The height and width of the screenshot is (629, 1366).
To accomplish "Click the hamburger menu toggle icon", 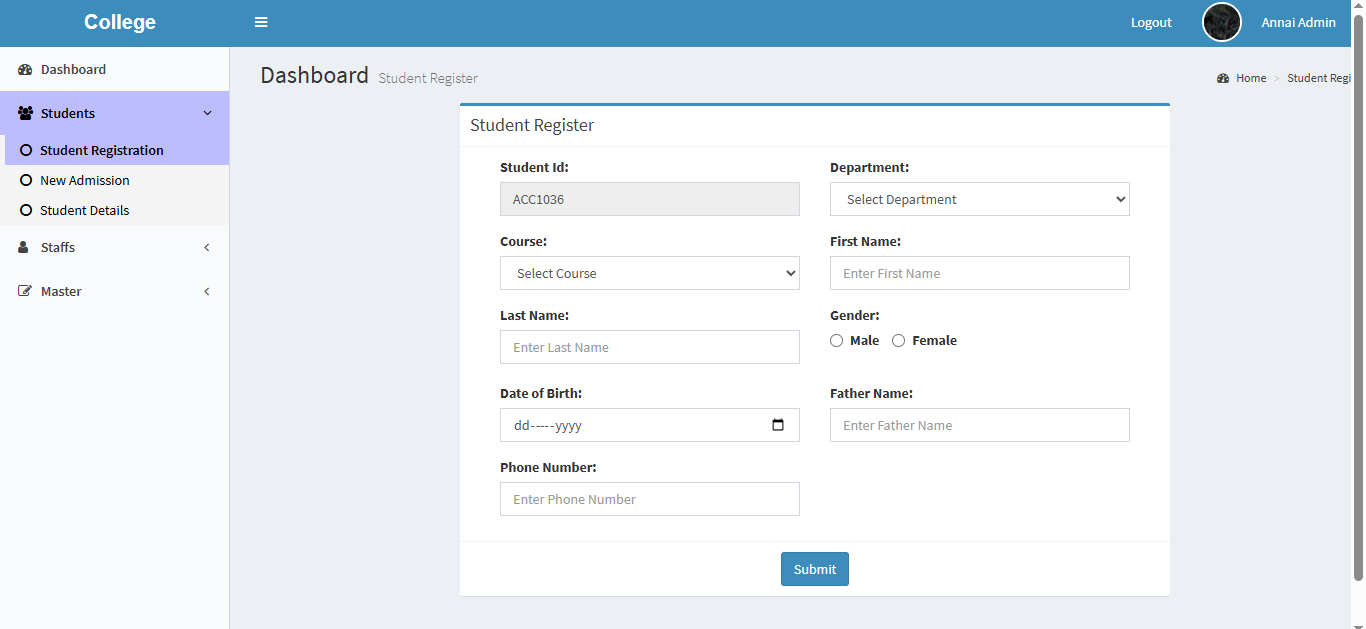I will 261,22.
